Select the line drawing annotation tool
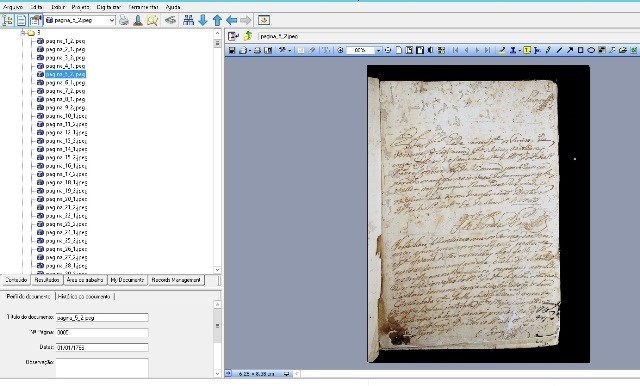 click(559, 50)
